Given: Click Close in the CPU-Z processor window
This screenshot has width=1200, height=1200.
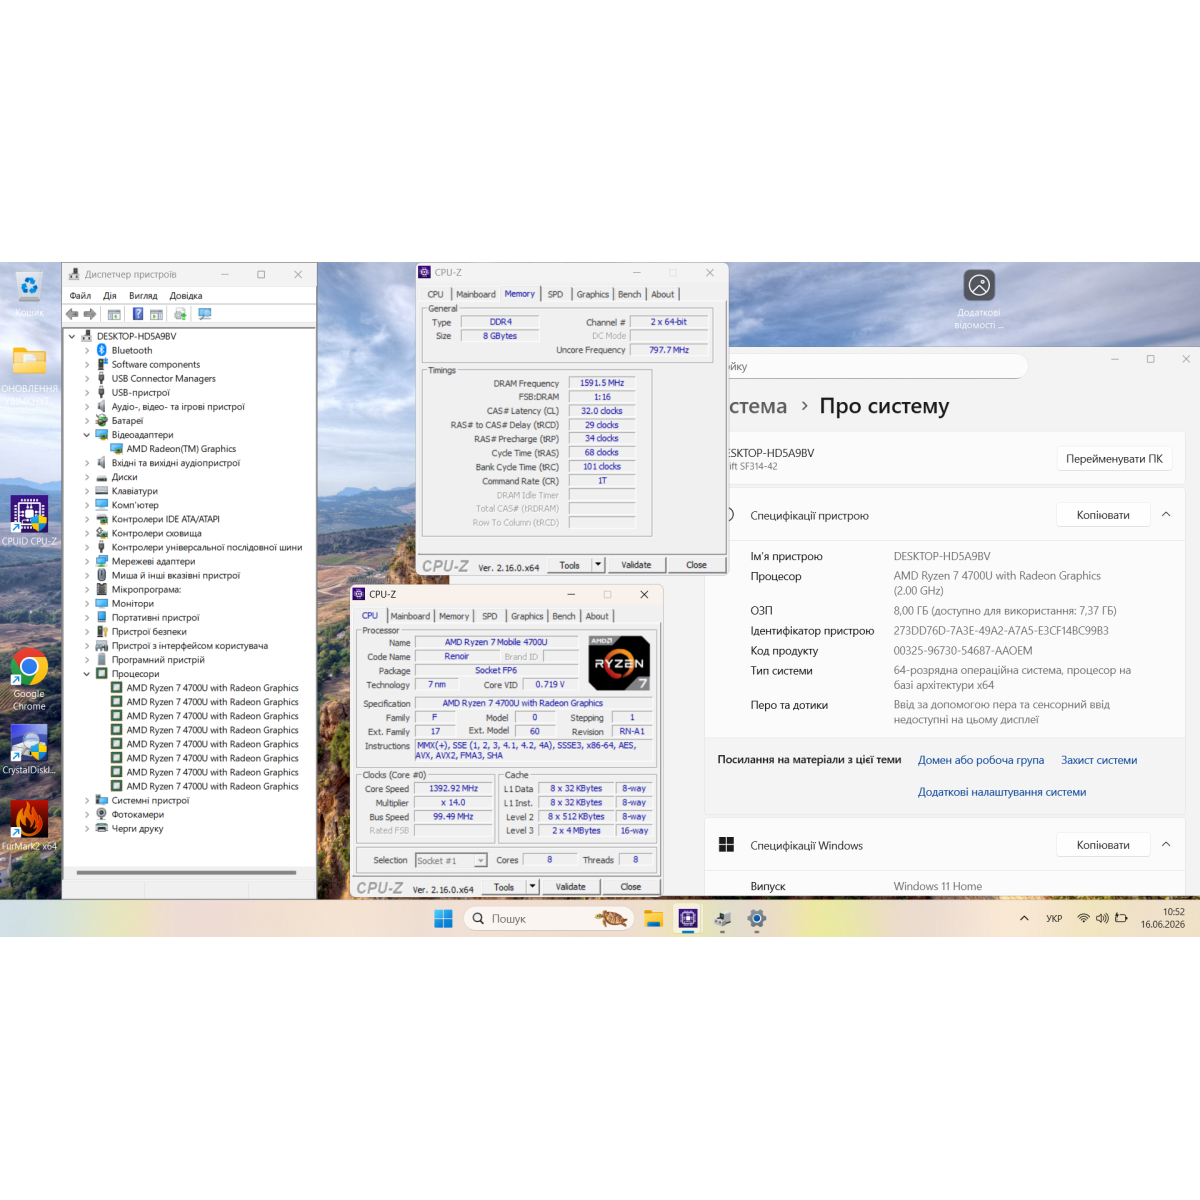Looking at the screenshot, I should [630, 887].
